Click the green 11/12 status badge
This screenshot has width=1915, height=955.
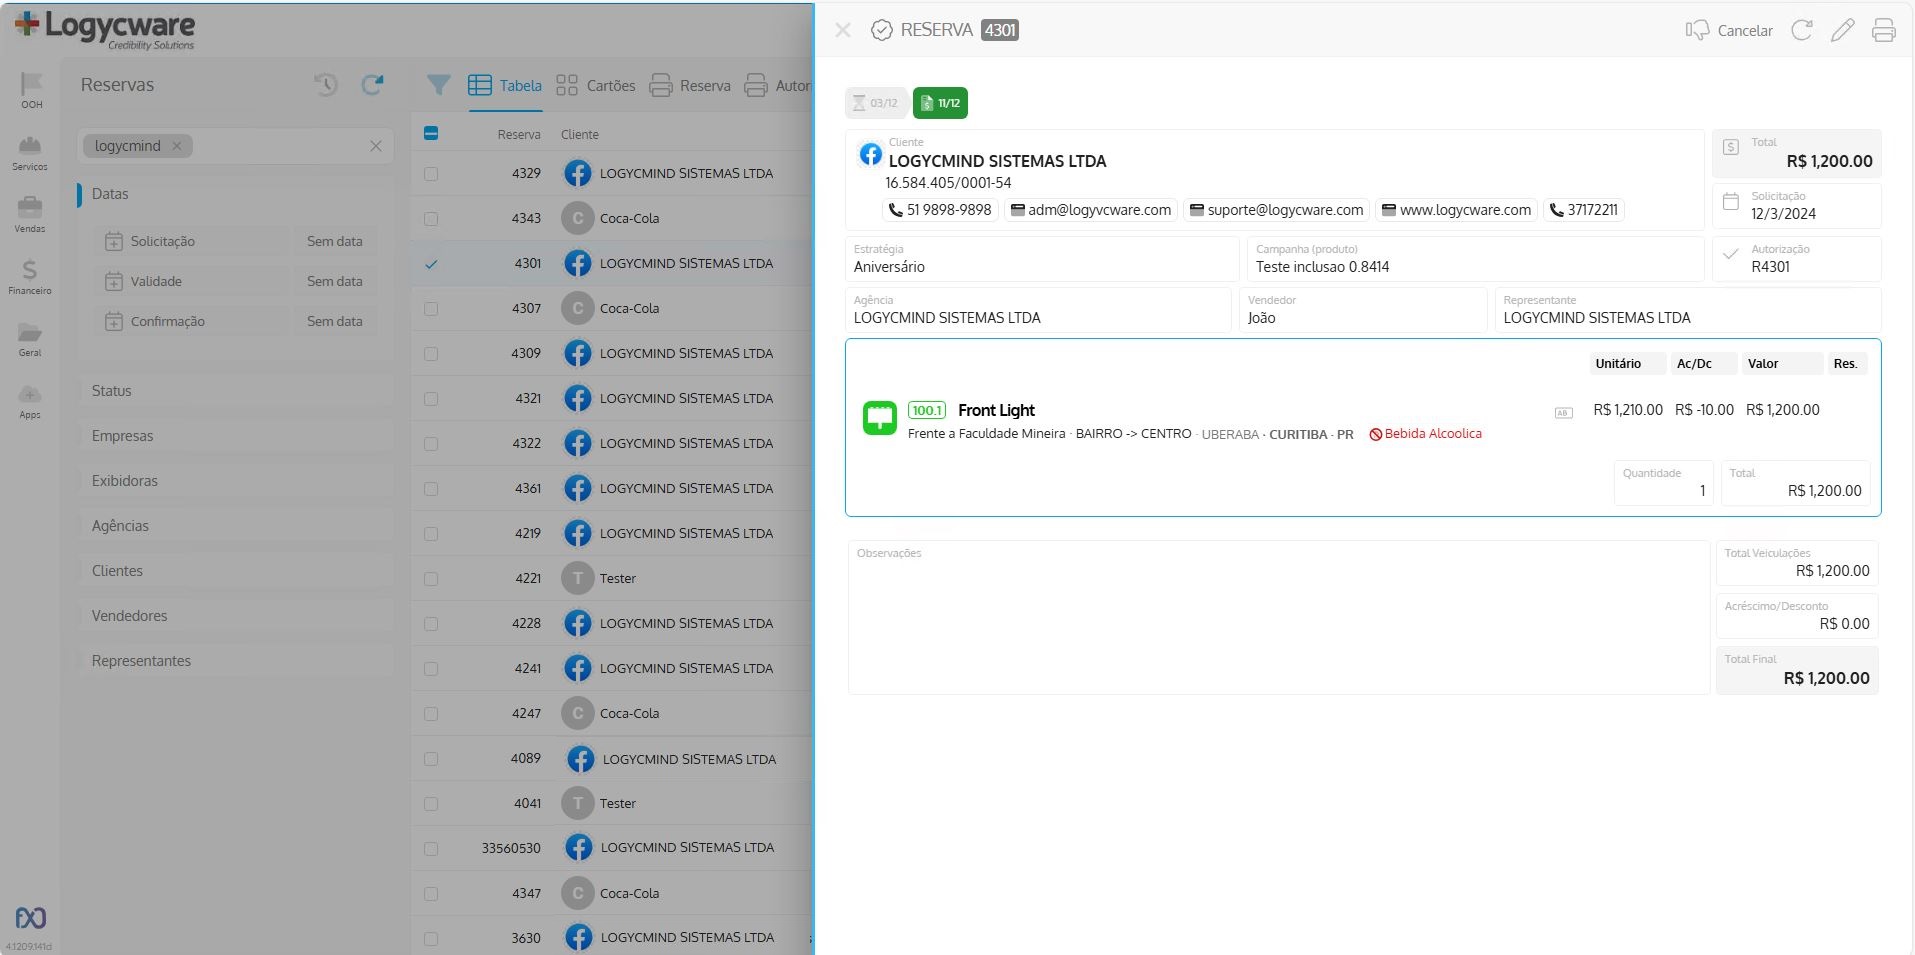940,103
